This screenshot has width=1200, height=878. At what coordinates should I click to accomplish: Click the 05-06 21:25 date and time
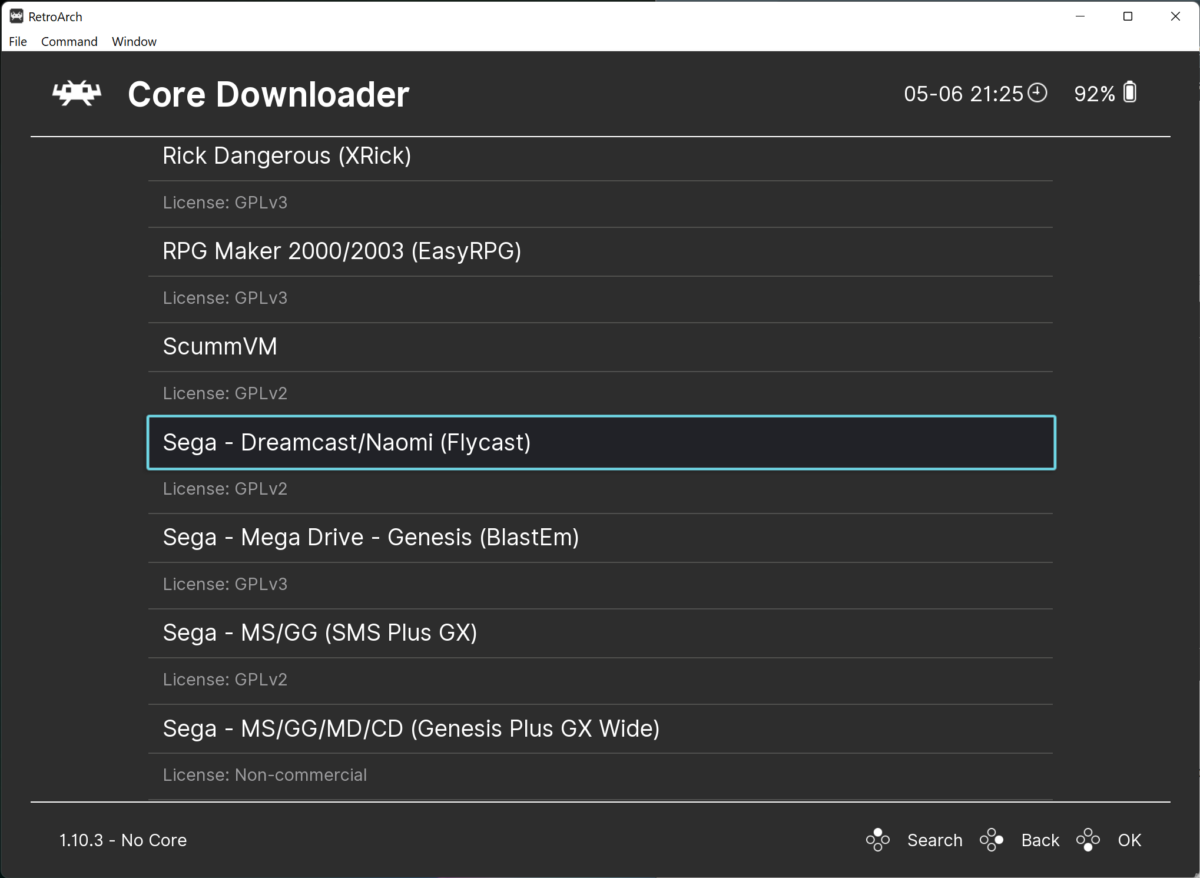pos(963,94)
